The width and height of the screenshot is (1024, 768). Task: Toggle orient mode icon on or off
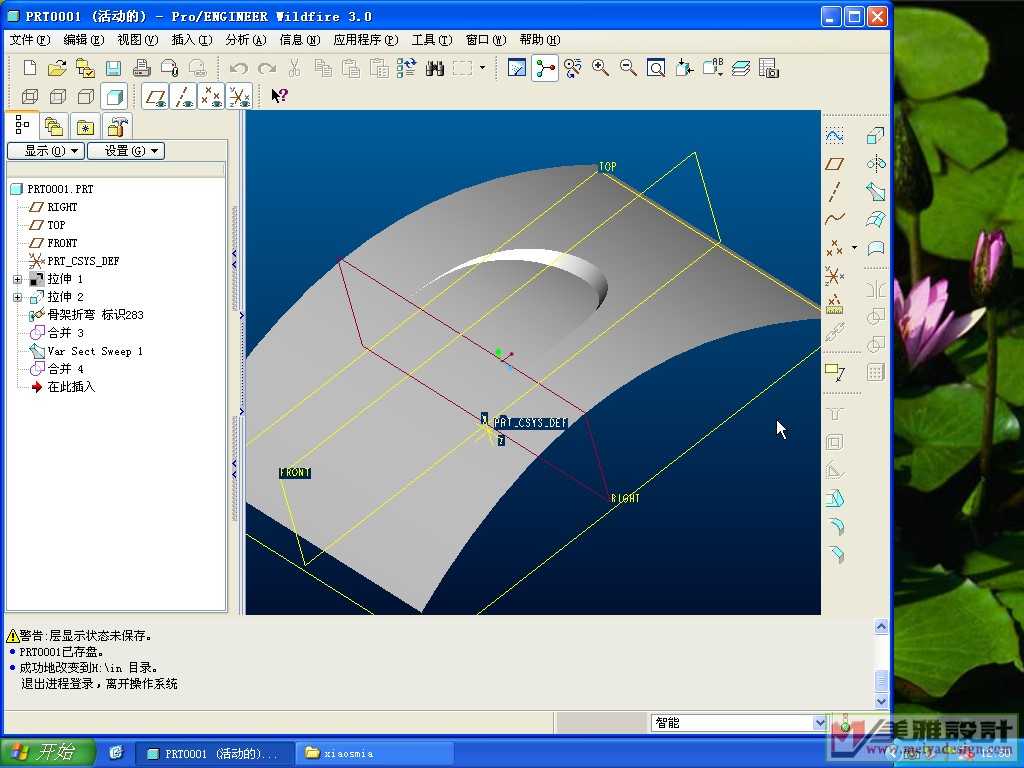pos(573,68)
